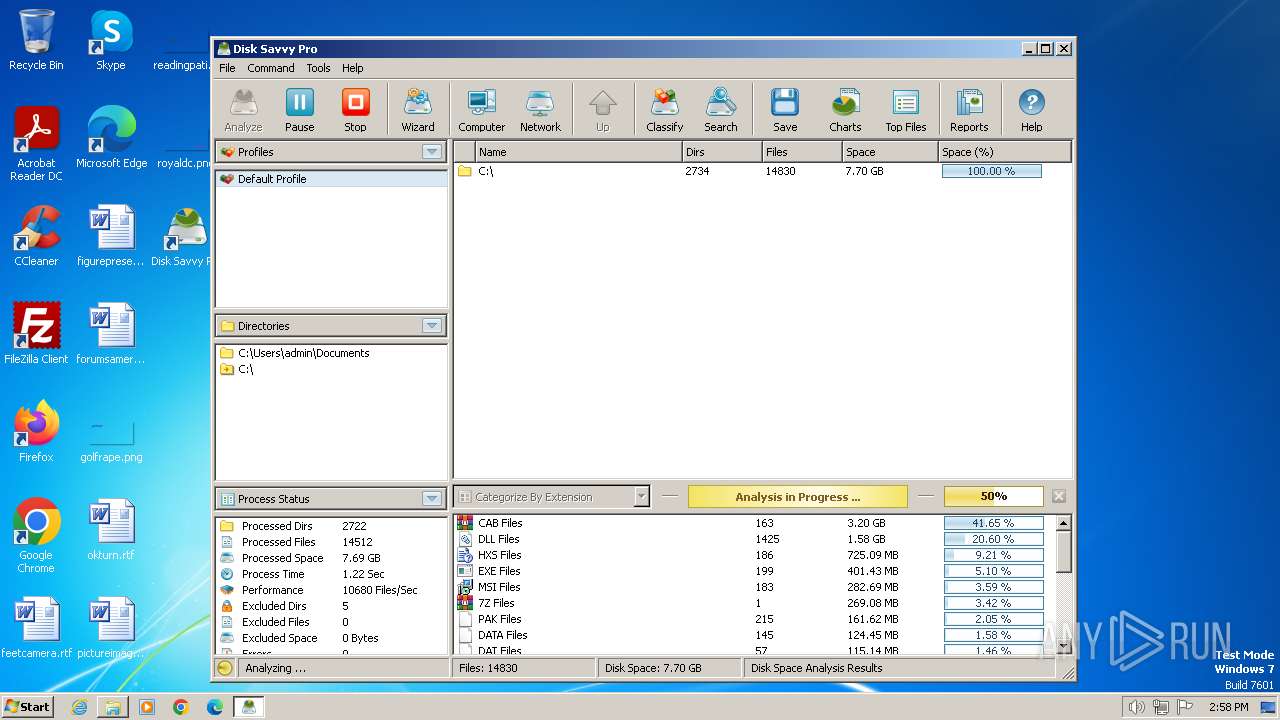Open the File menu
The image size is (1280, 720).
click(228, 68)
